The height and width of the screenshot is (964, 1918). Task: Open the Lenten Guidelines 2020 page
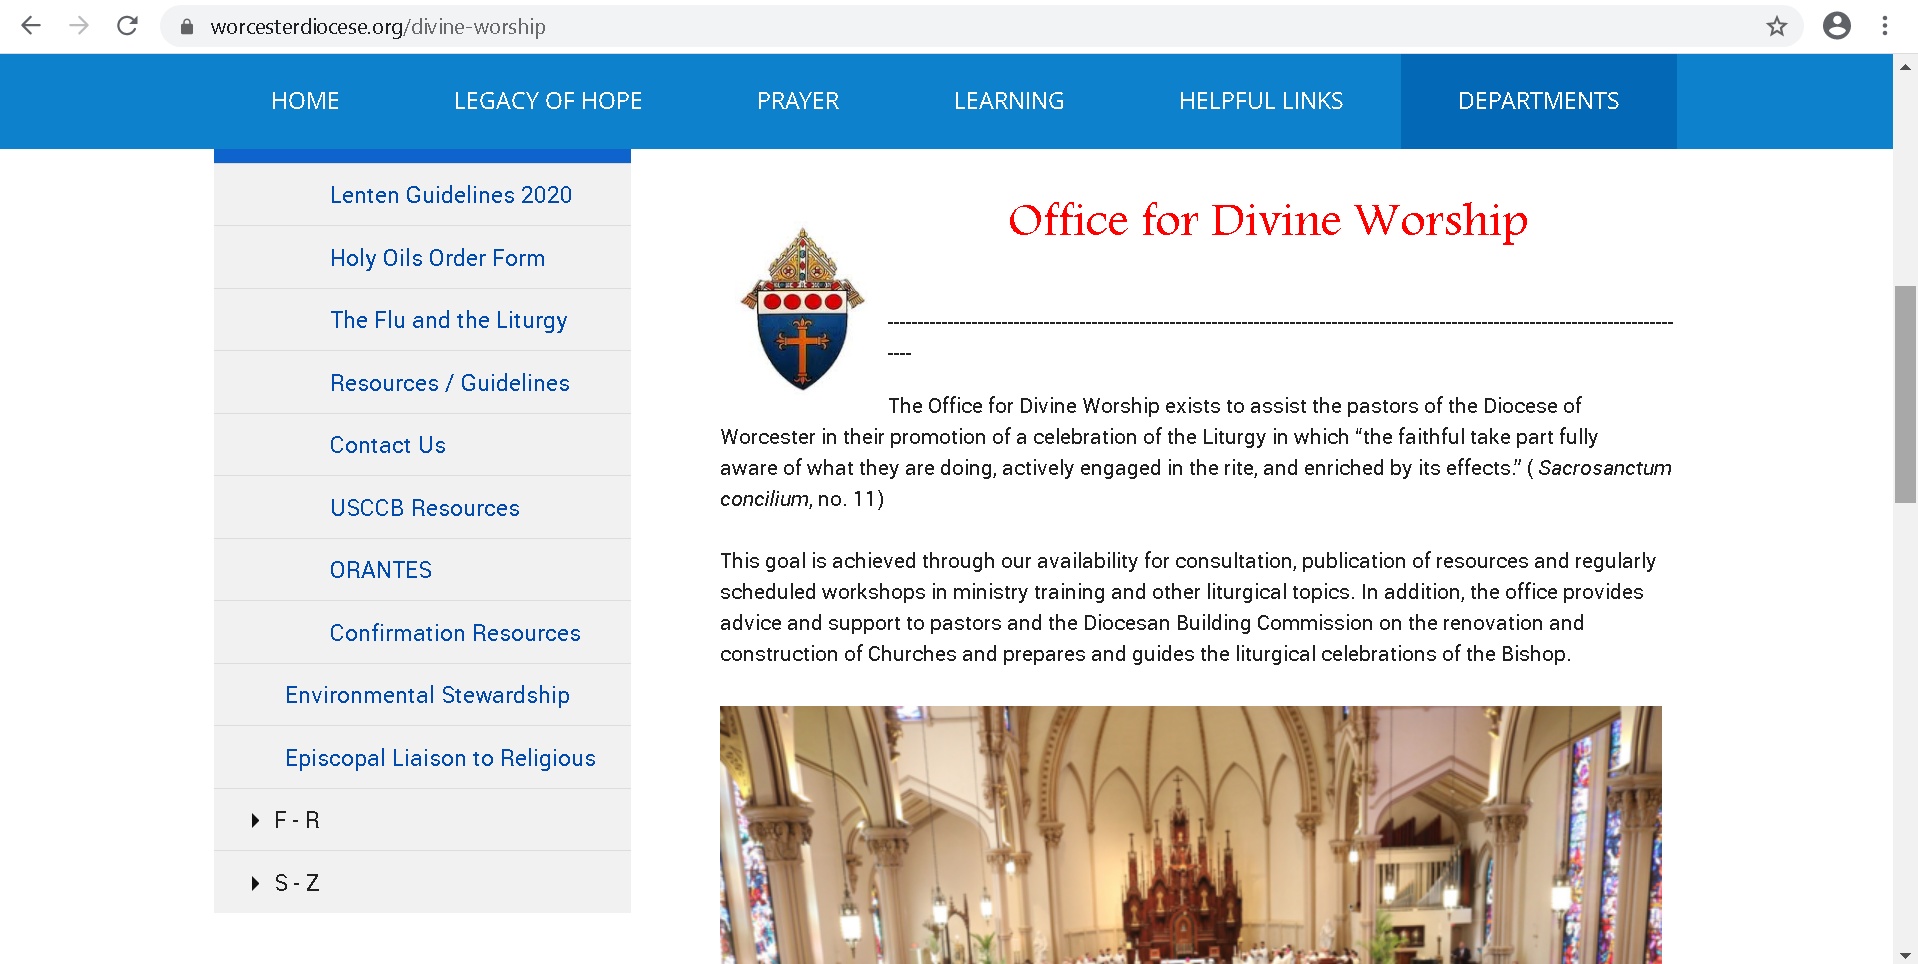(450, 195)
